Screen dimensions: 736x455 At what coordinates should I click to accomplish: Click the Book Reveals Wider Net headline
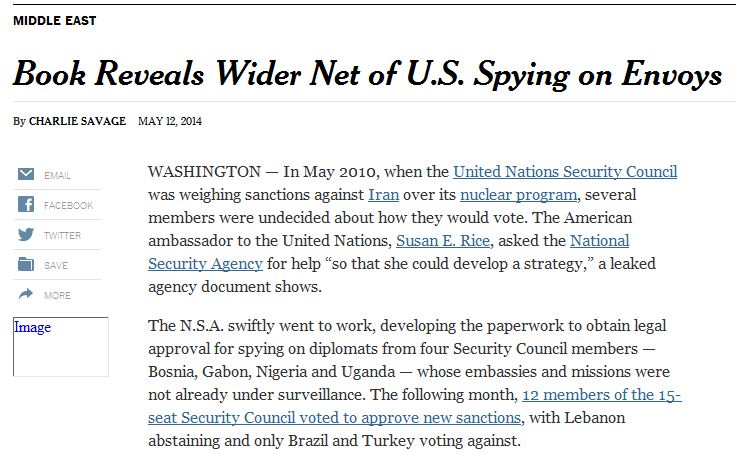[367, 74]
